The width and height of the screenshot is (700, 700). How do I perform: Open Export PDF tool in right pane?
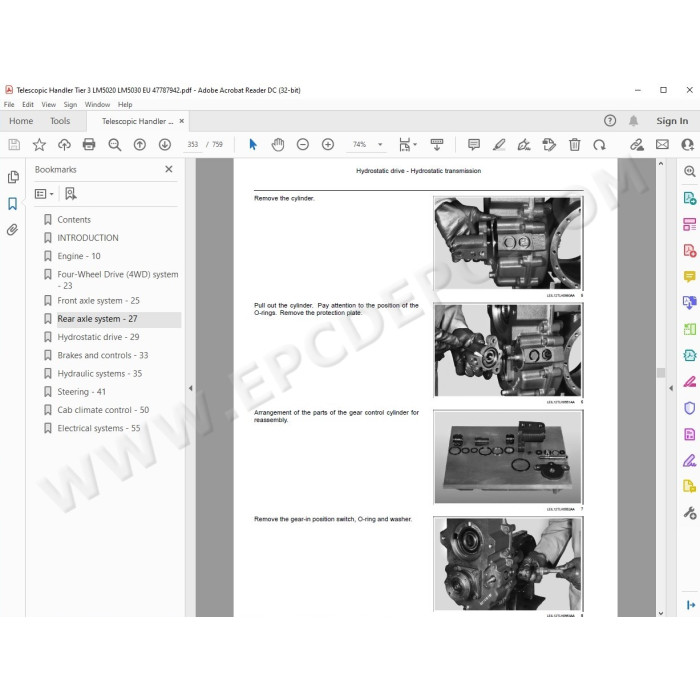click(x=690, y=197)
